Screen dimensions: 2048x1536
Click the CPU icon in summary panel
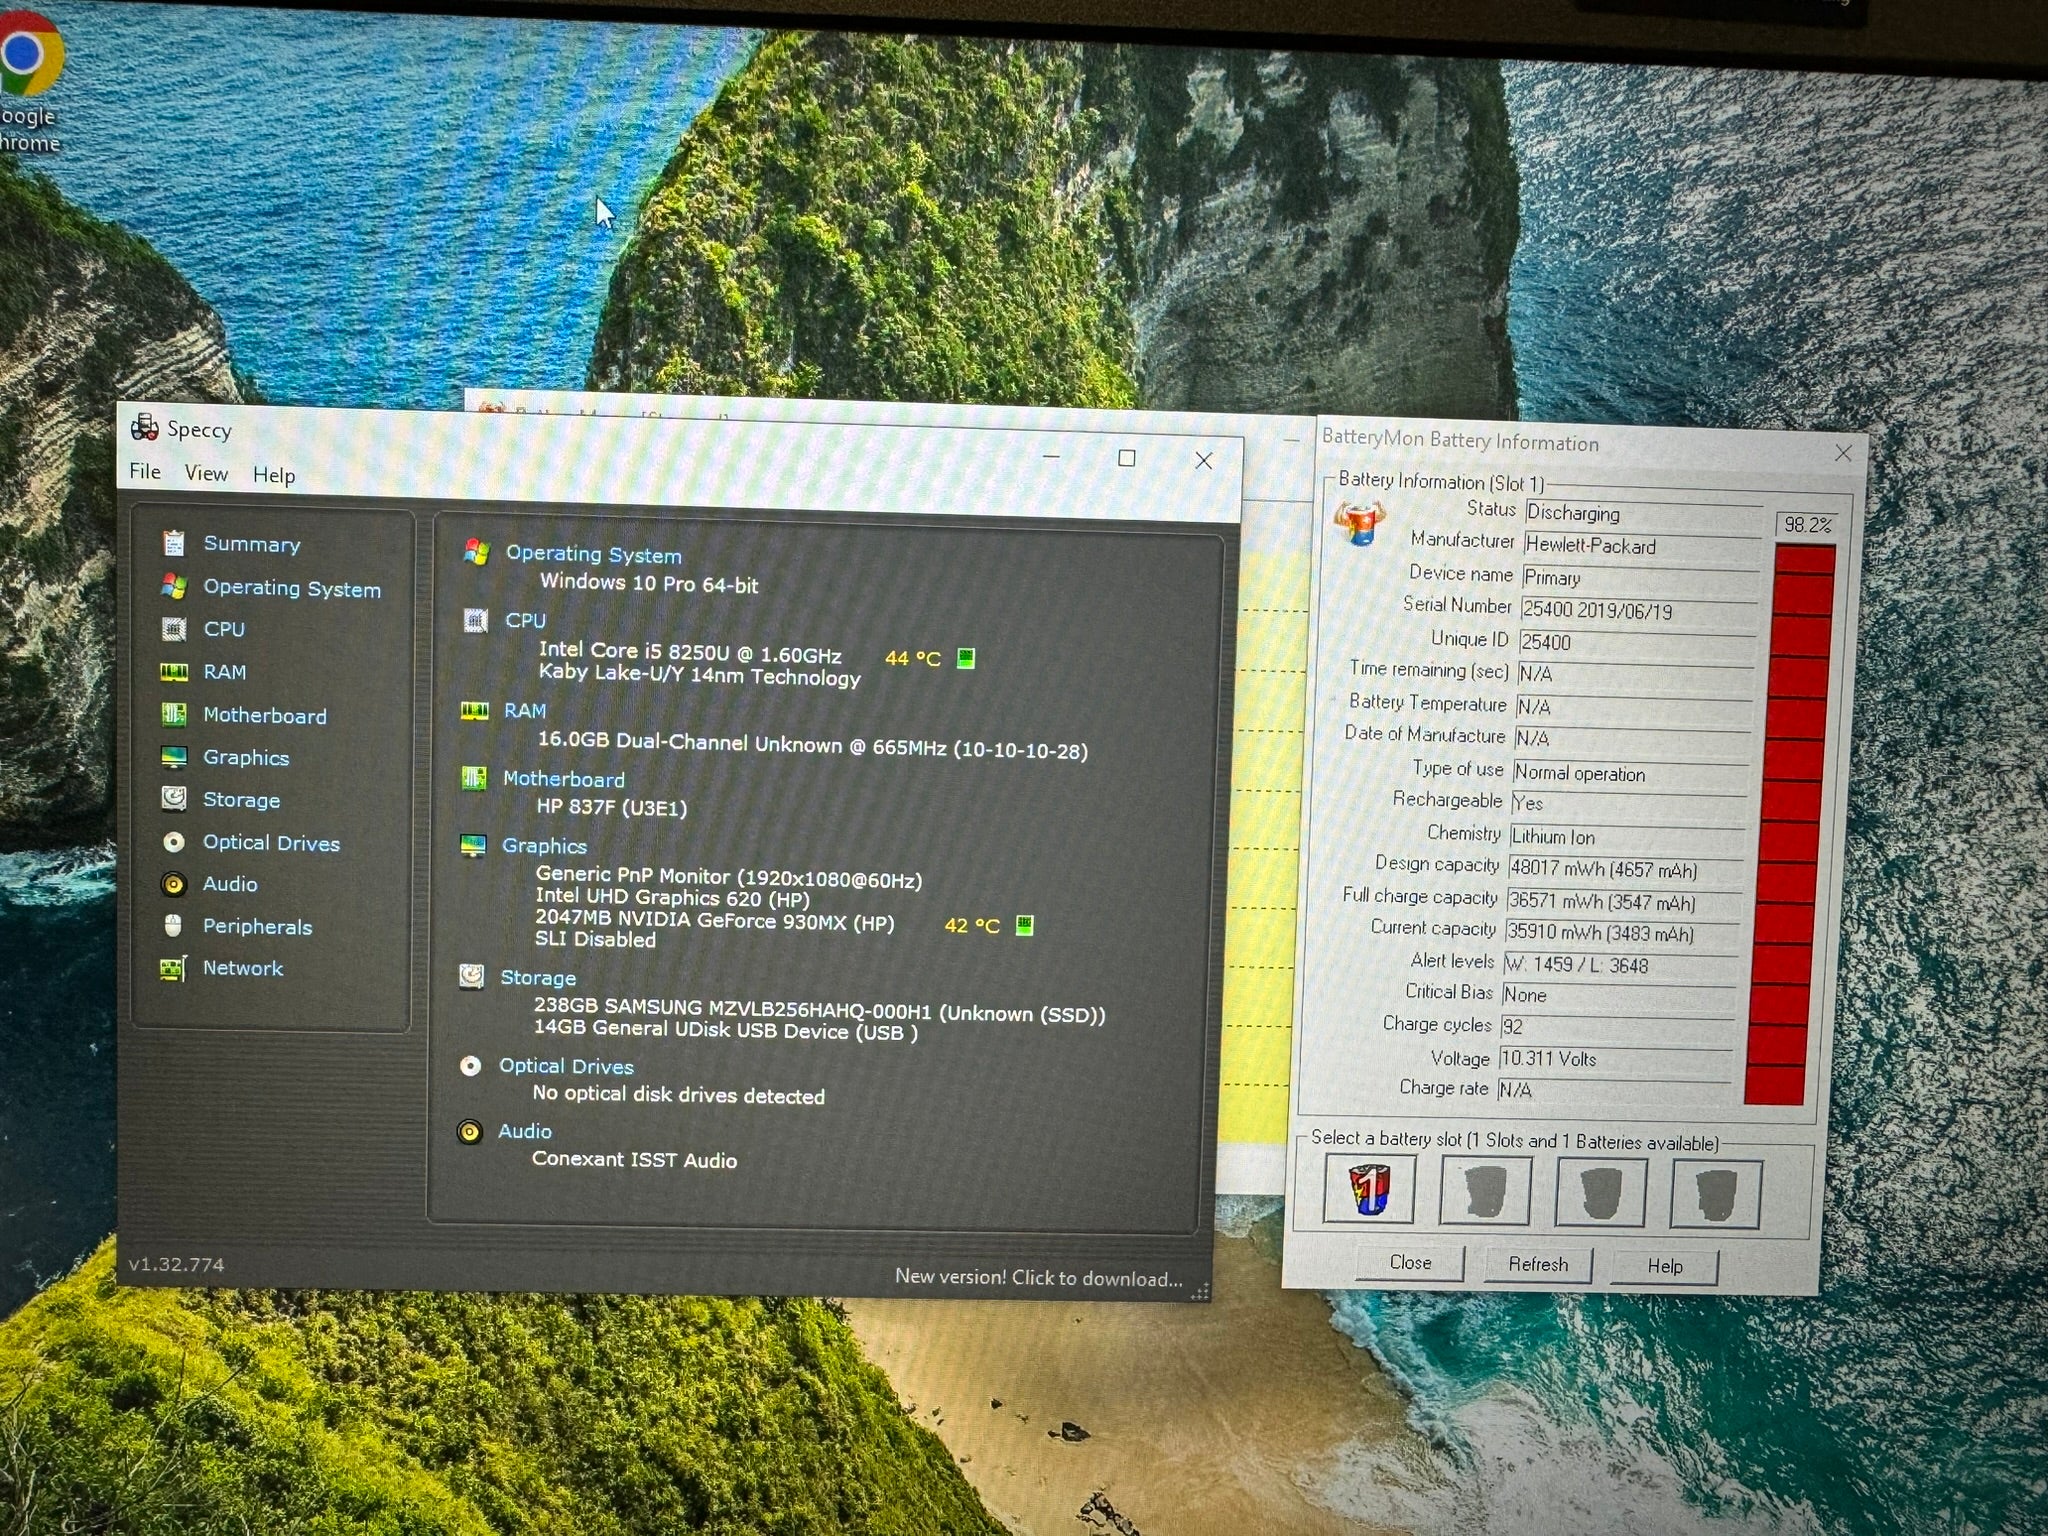[476, 621]
